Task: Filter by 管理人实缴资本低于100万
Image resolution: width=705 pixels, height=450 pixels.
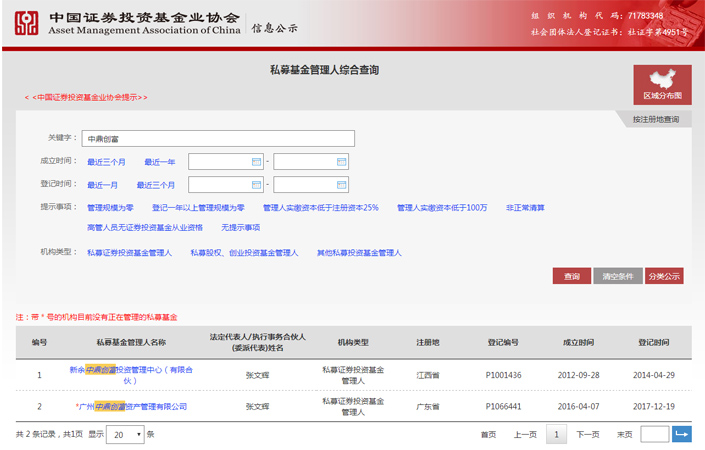Action: 442,208
